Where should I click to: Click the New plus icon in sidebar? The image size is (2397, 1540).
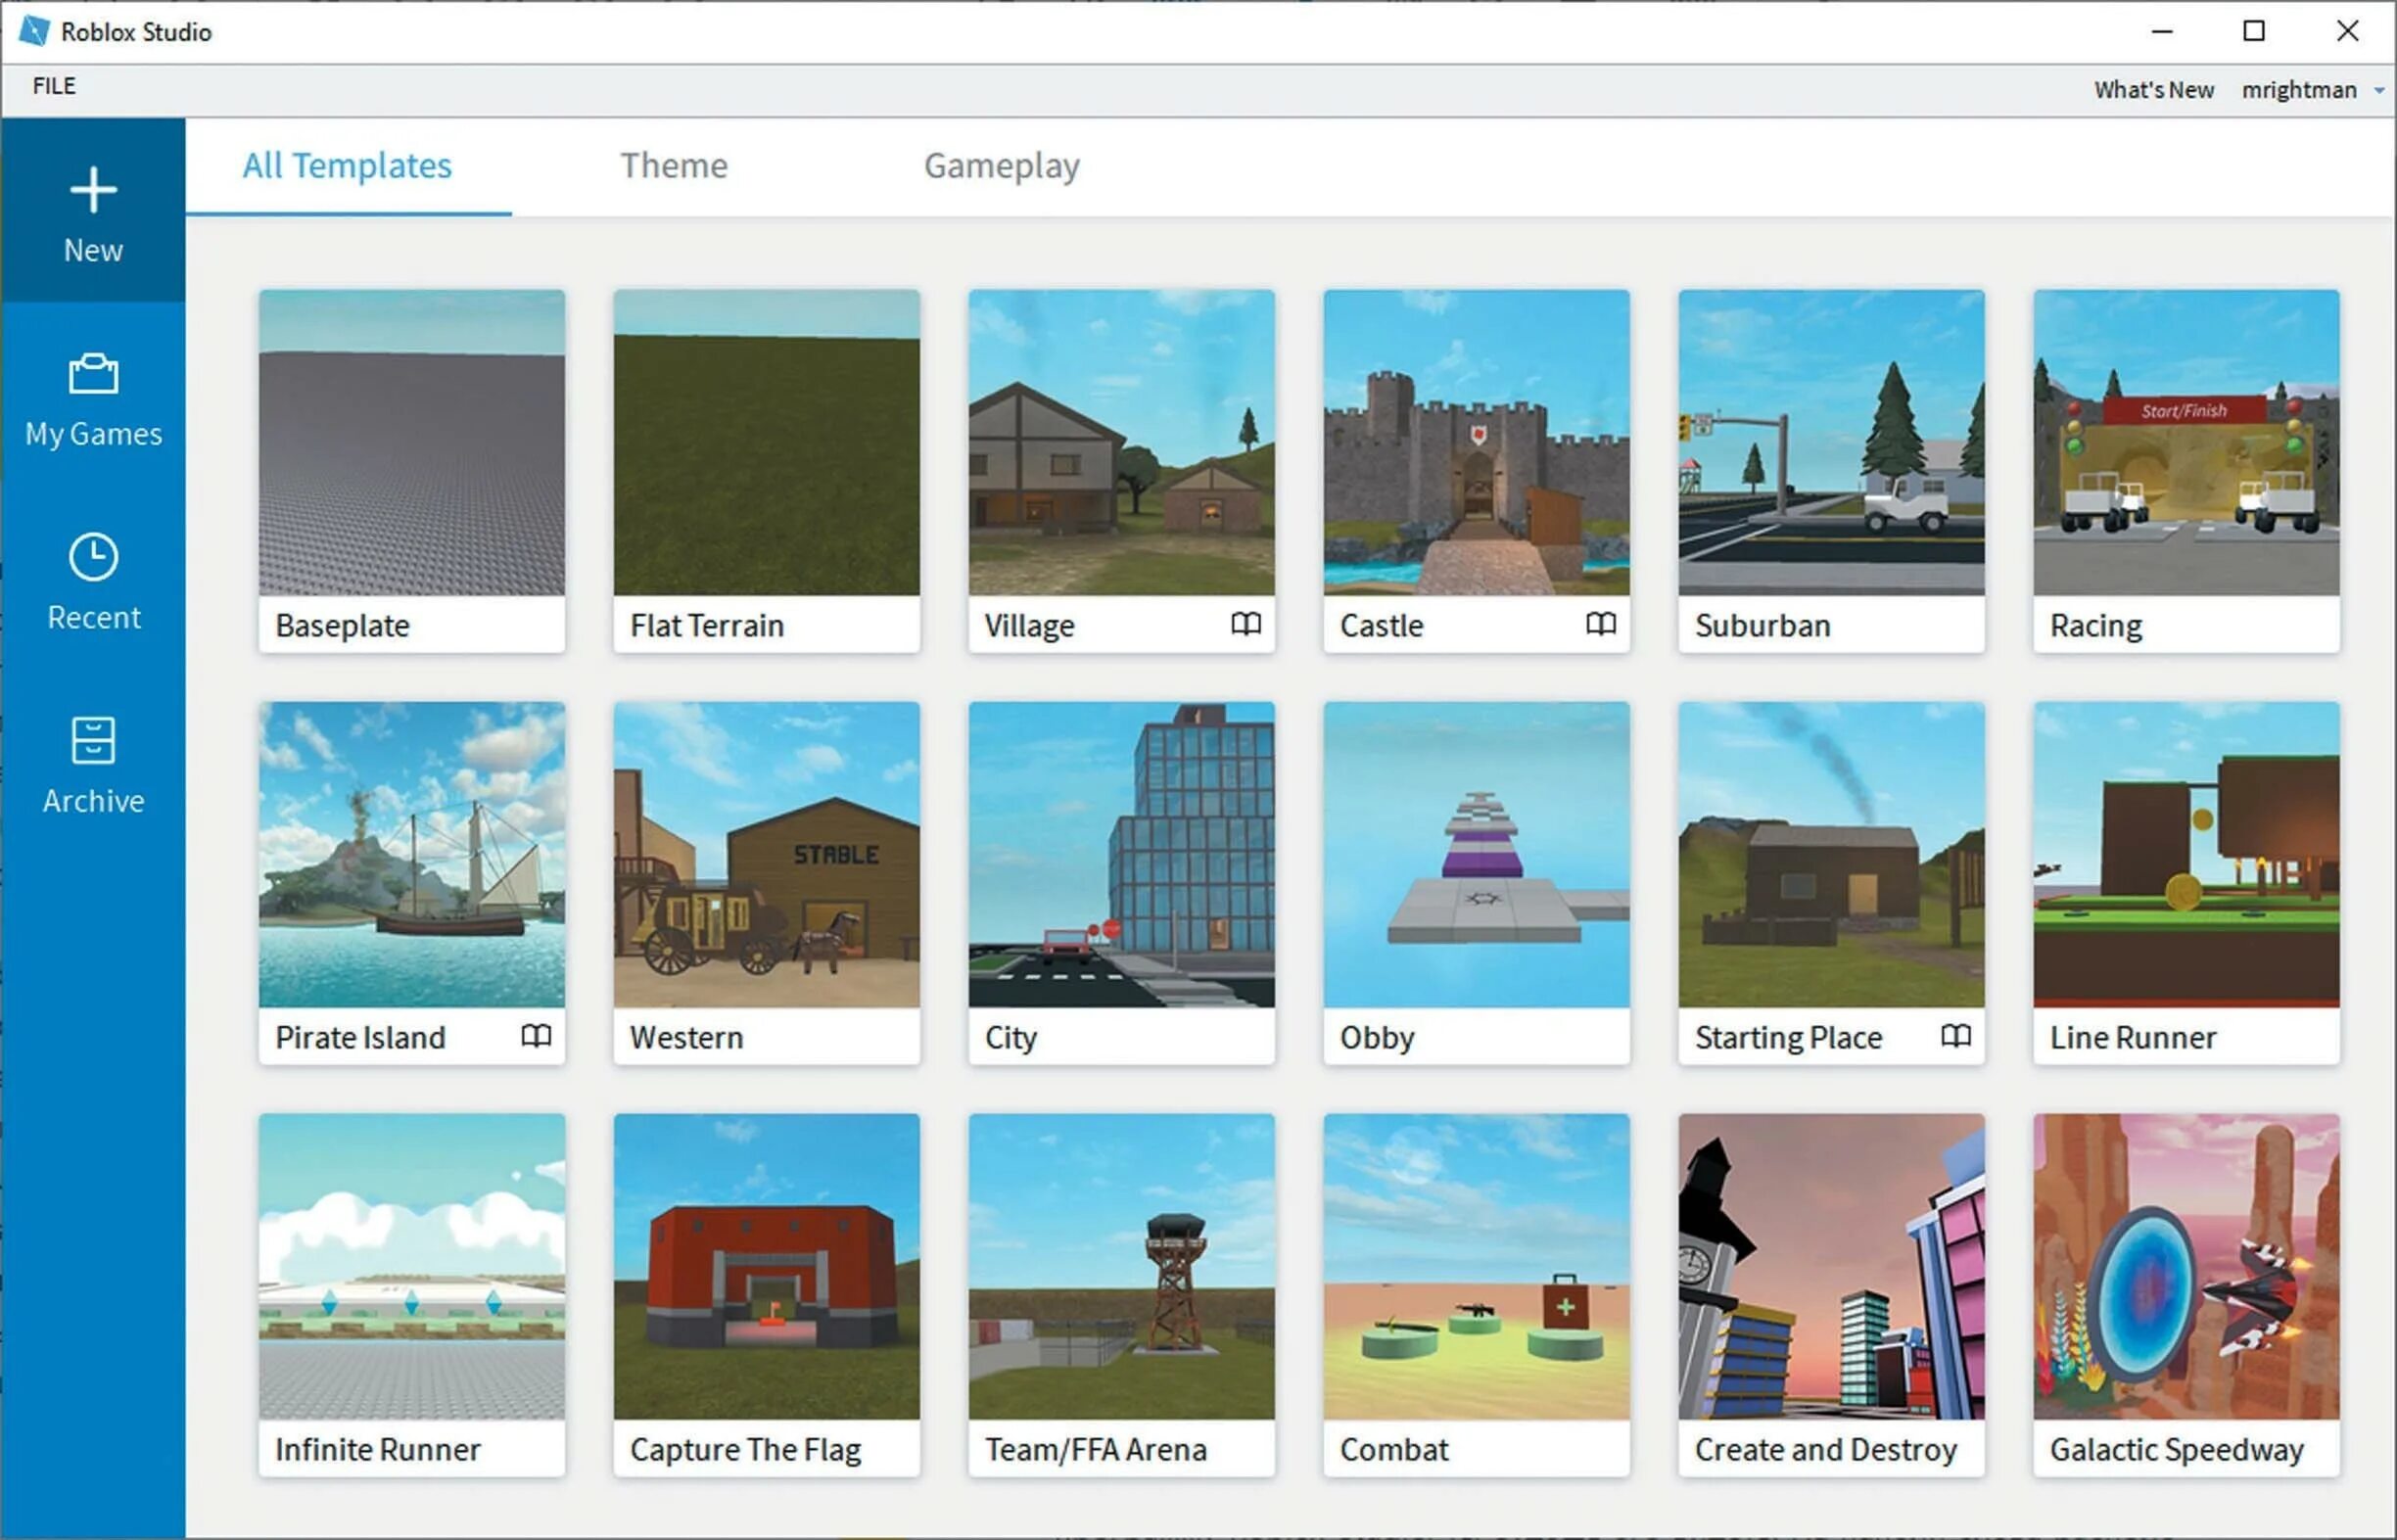click(x=93, y=190)
